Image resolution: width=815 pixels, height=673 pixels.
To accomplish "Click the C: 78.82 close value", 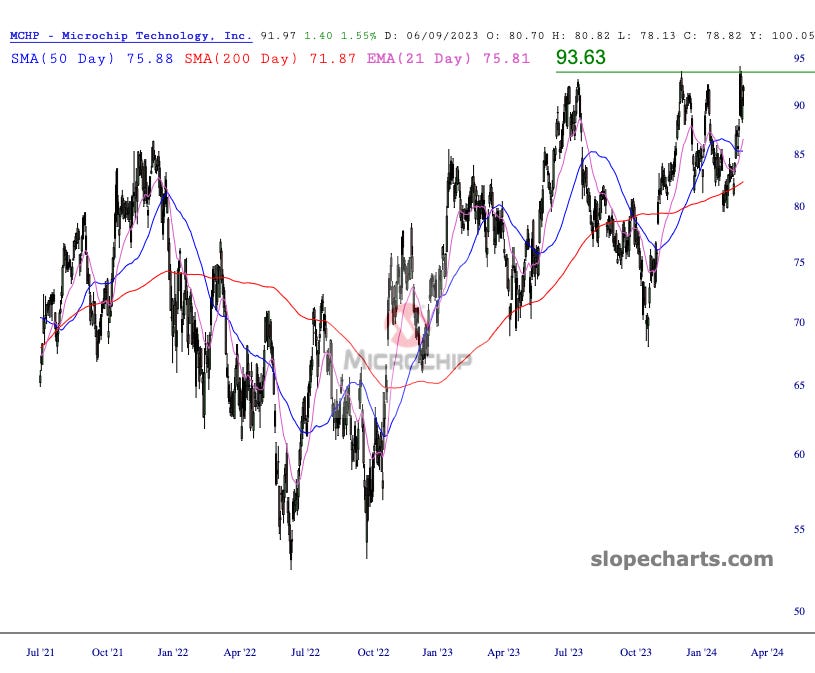I will pyautogui.click(x=713, y=36).
